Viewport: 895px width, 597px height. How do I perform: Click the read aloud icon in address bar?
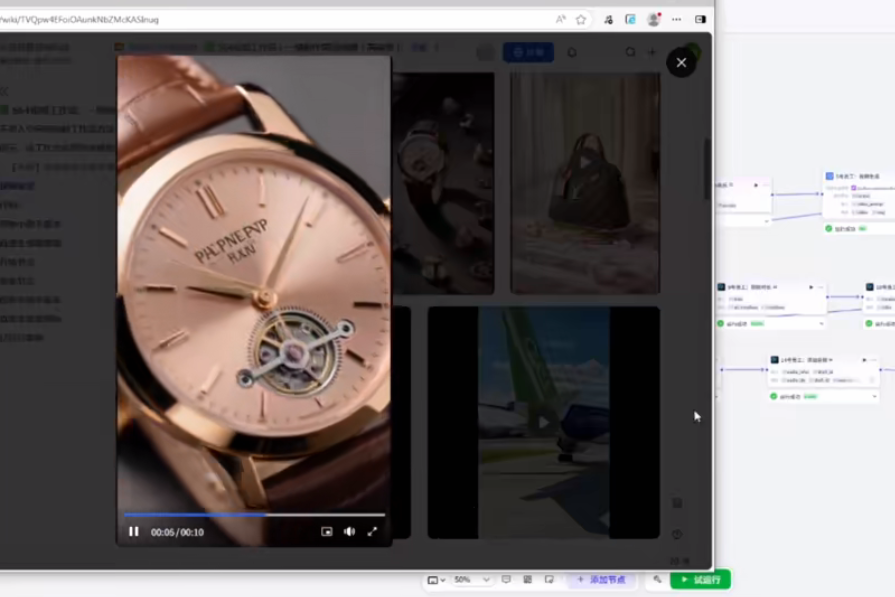pyautogui.click(x=561, y=19)
